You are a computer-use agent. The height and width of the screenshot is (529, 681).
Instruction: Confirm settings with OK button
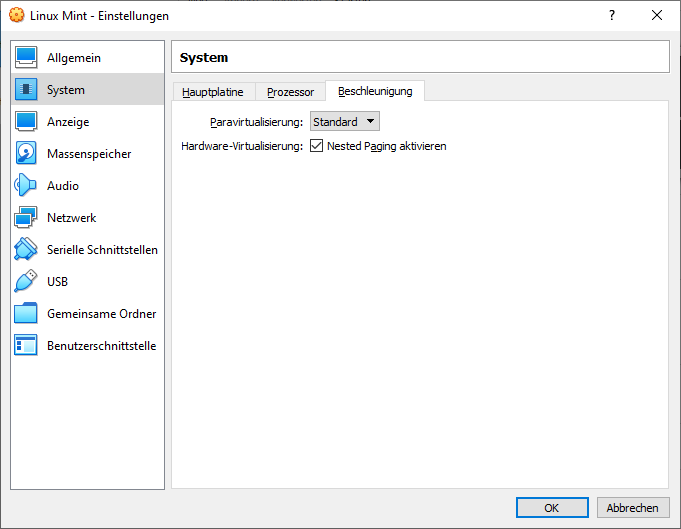click(552, 508)
